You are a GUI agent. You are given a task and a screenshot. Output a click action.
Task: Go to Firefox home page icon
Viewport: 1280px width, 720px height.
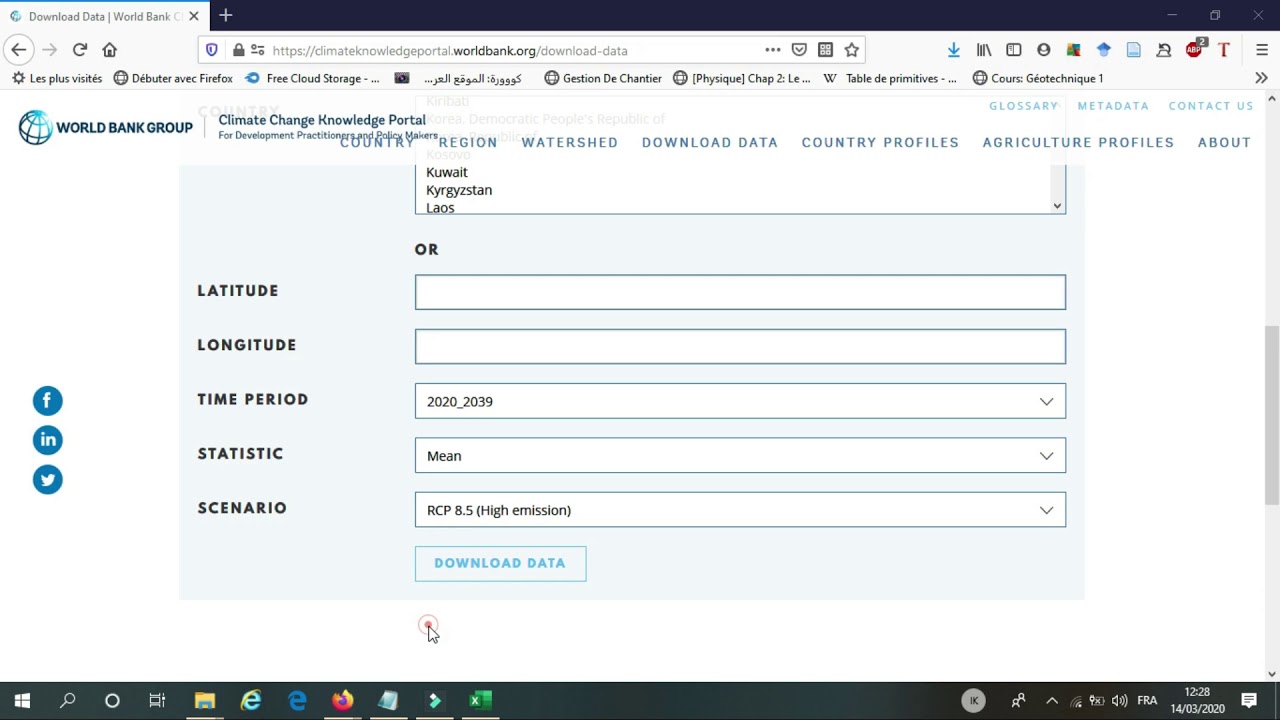pos(110,50)
